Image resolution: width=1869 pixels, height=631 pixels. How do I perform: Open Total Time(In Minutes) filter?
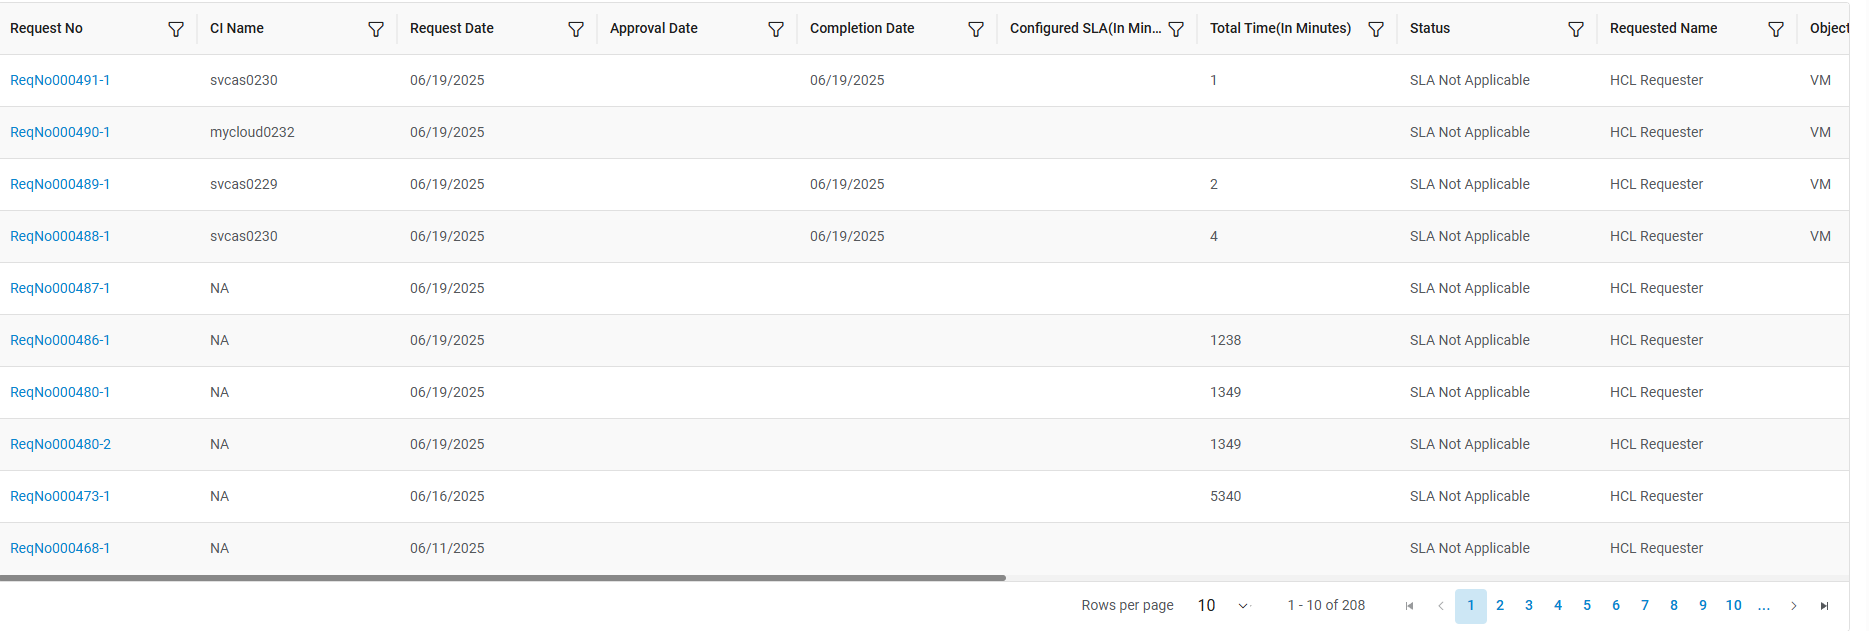[1376, 29]
